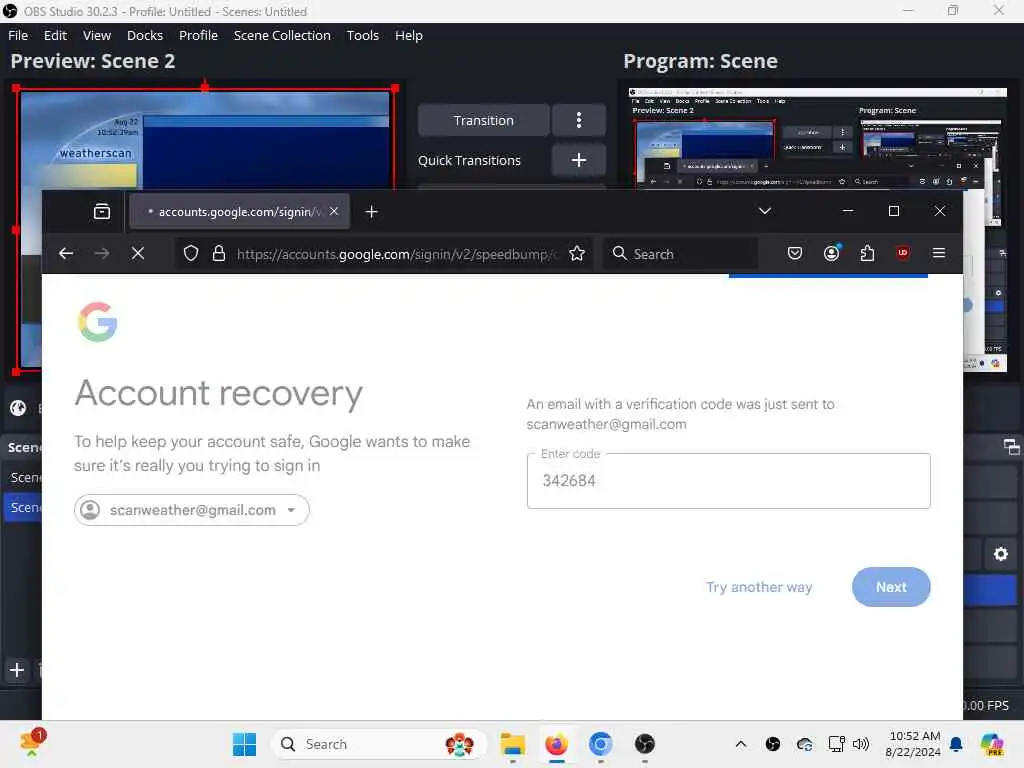
Task: Click the Firefox view recent browsing icon
Action: coord(102,211)
